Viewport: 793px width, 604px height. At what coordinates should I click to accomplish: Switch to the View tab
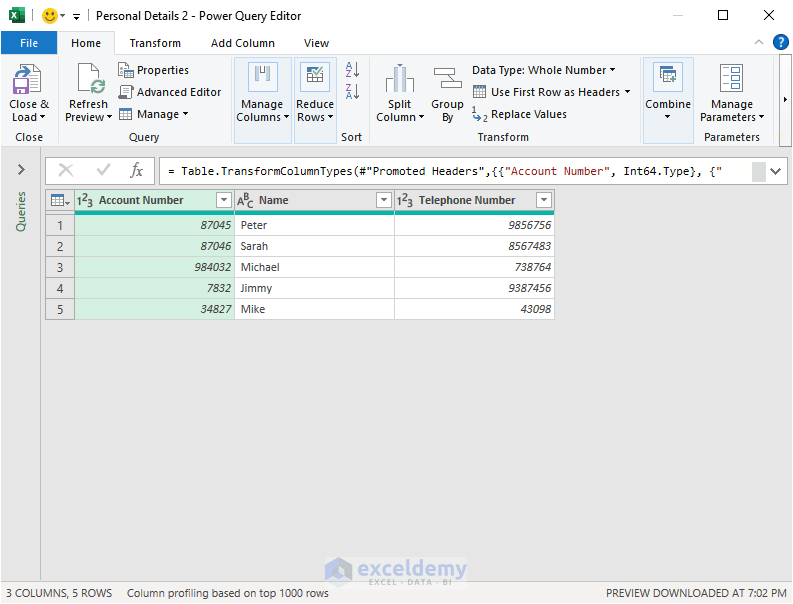tap(317, 43)
